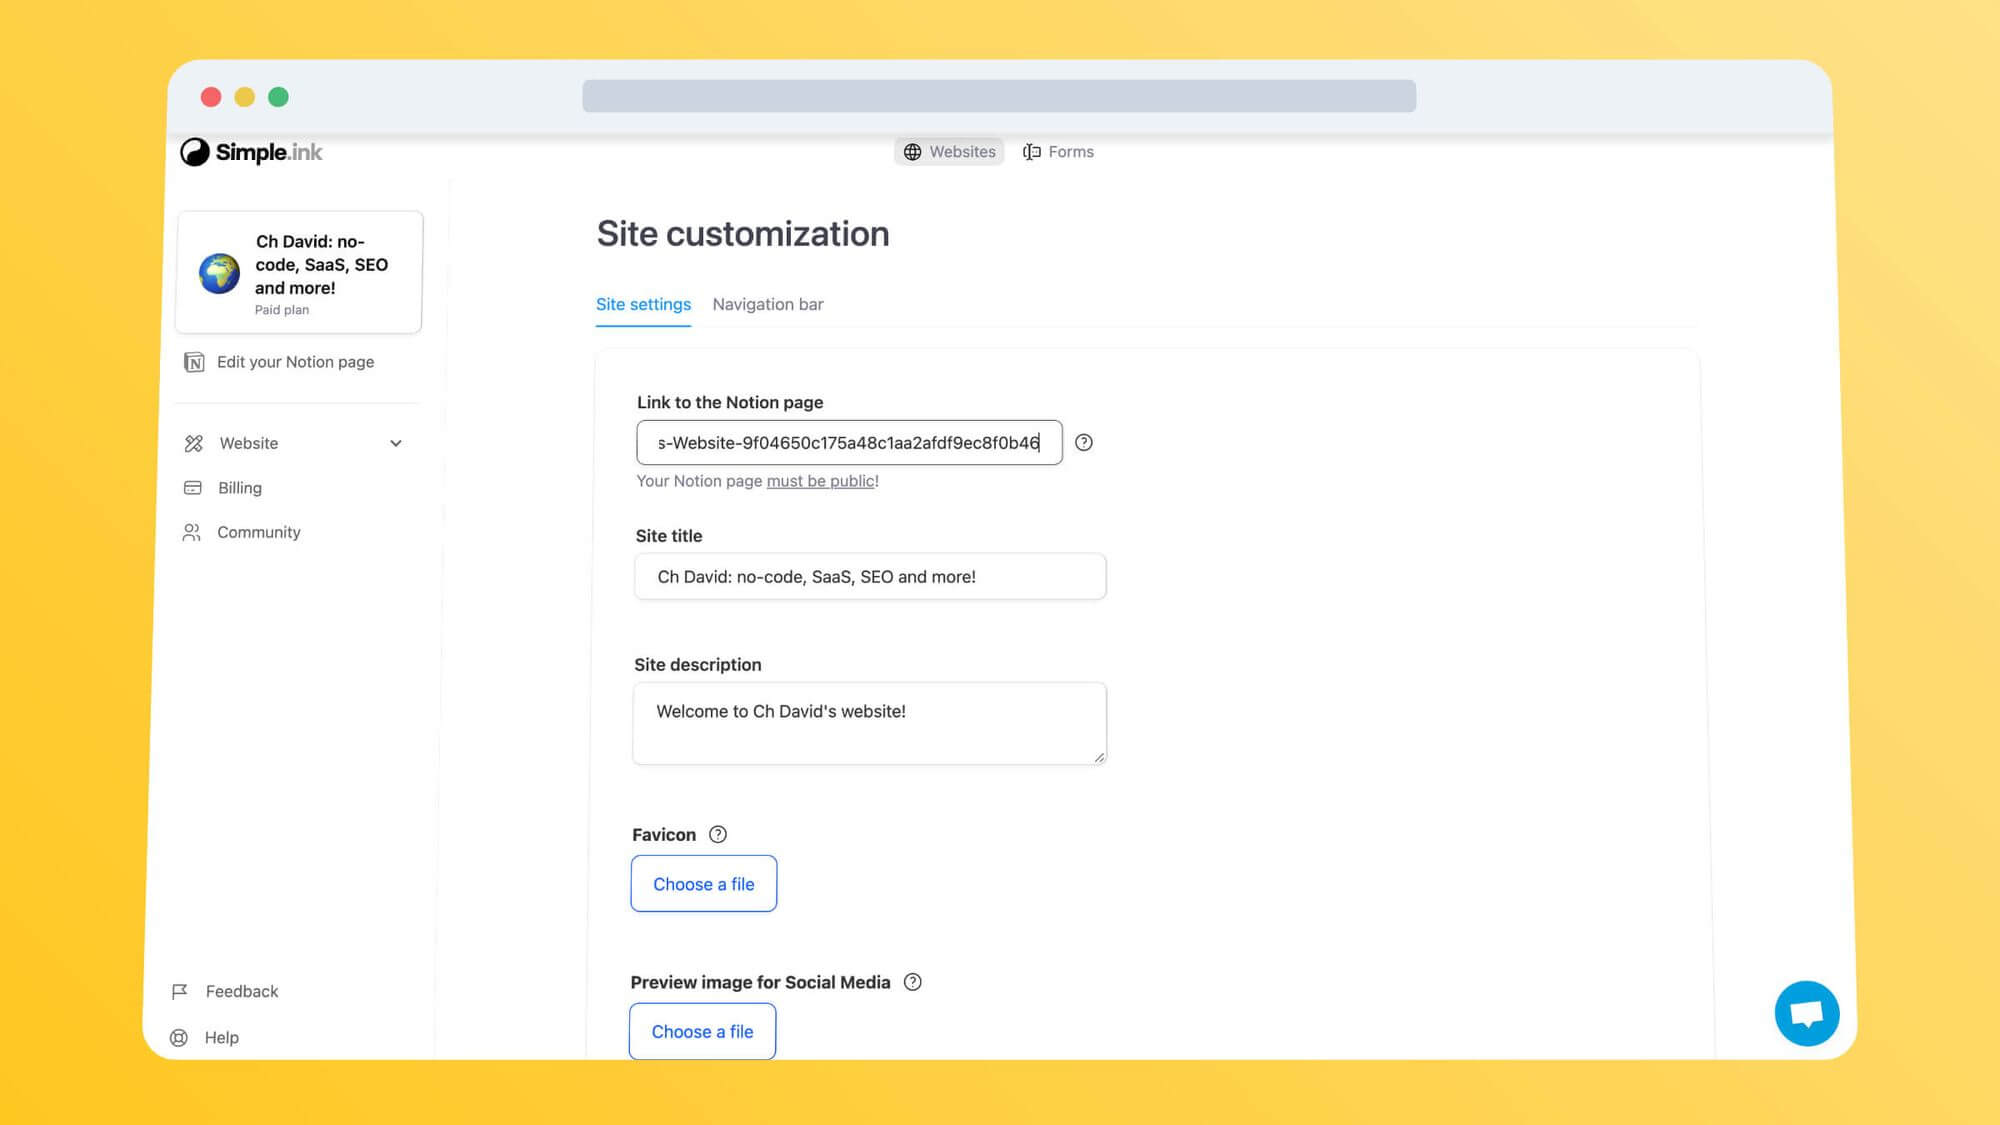2000x1125 pixels.
Task: Open Help lifebuoy in sidebar
Action: (179, 1037)
